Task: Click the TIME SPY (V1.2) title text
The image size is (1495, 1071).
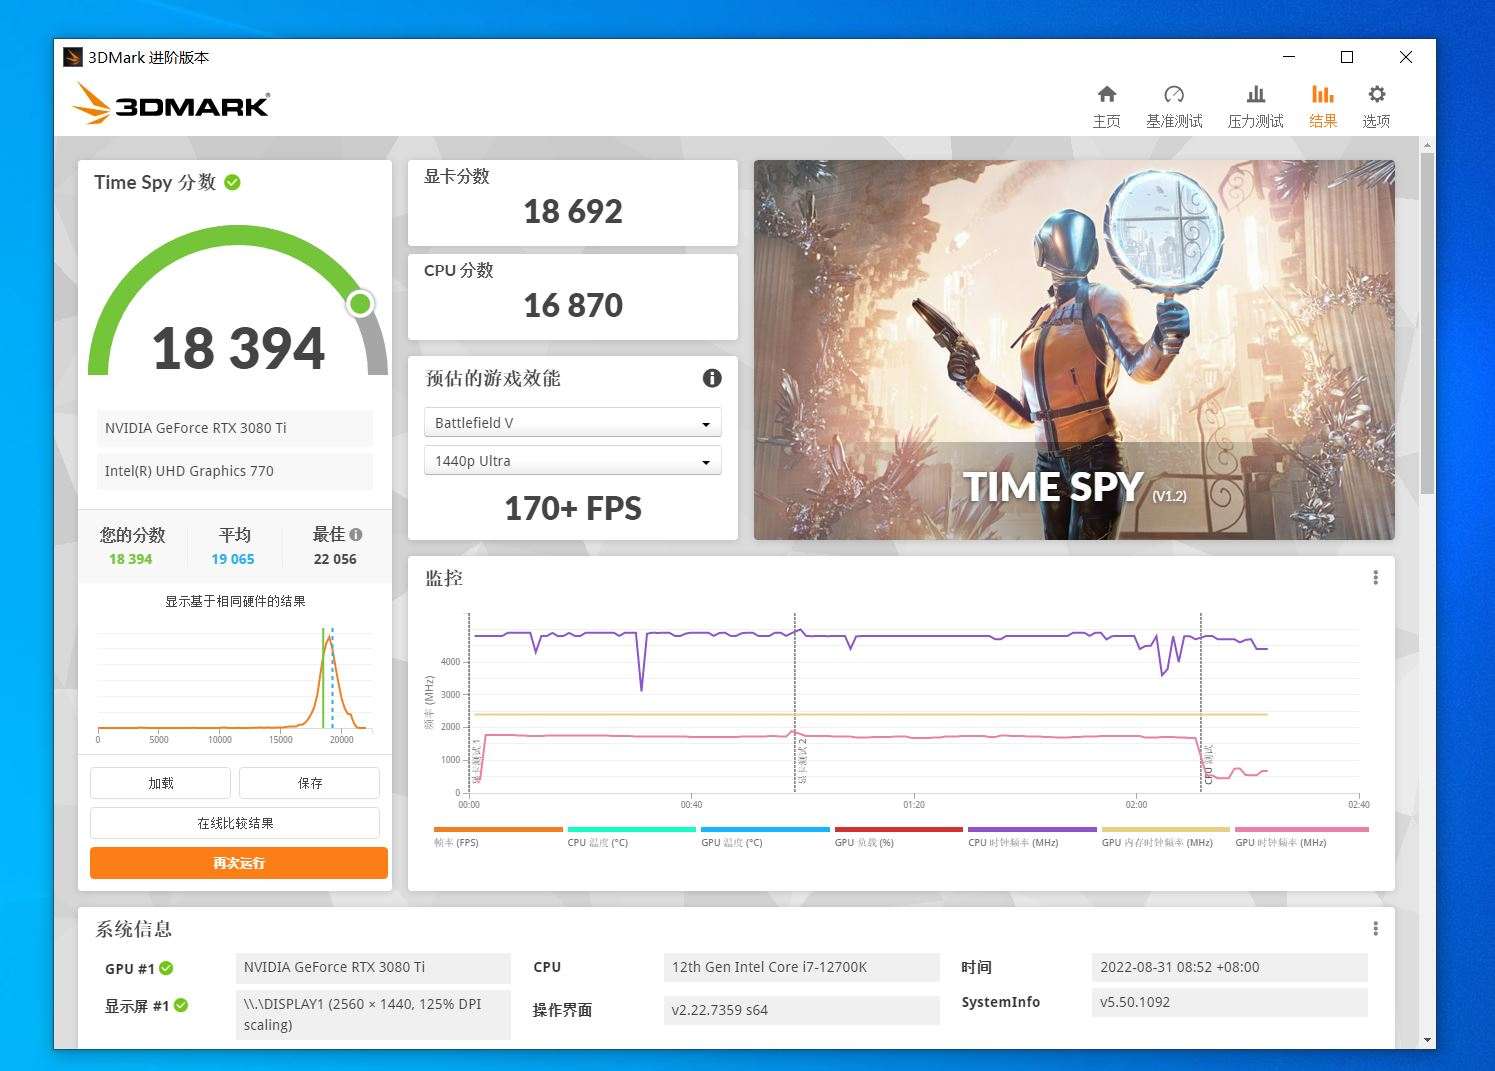Action: 1075,487
